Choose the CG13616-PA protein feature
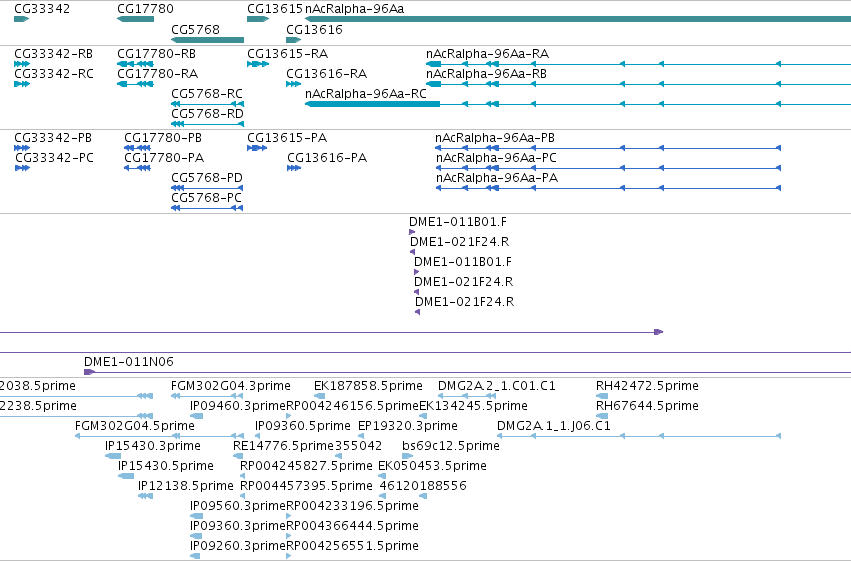The image size is (851, 561). (294, 168)
